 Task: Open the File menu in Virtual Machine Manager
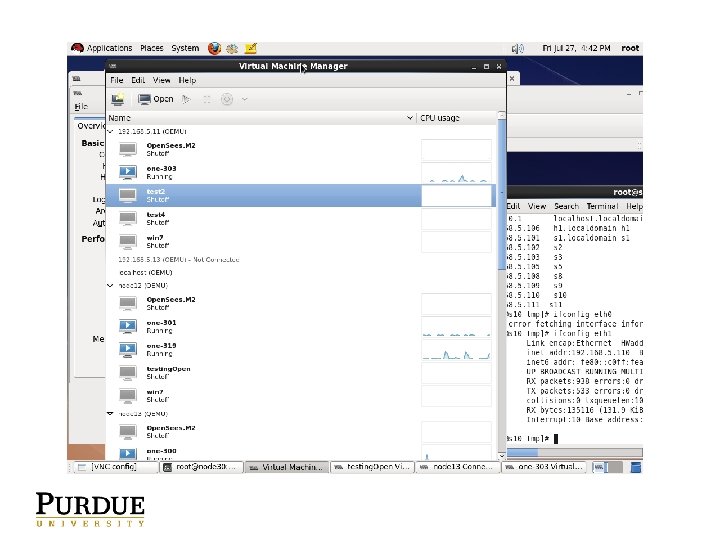(117, 80)
